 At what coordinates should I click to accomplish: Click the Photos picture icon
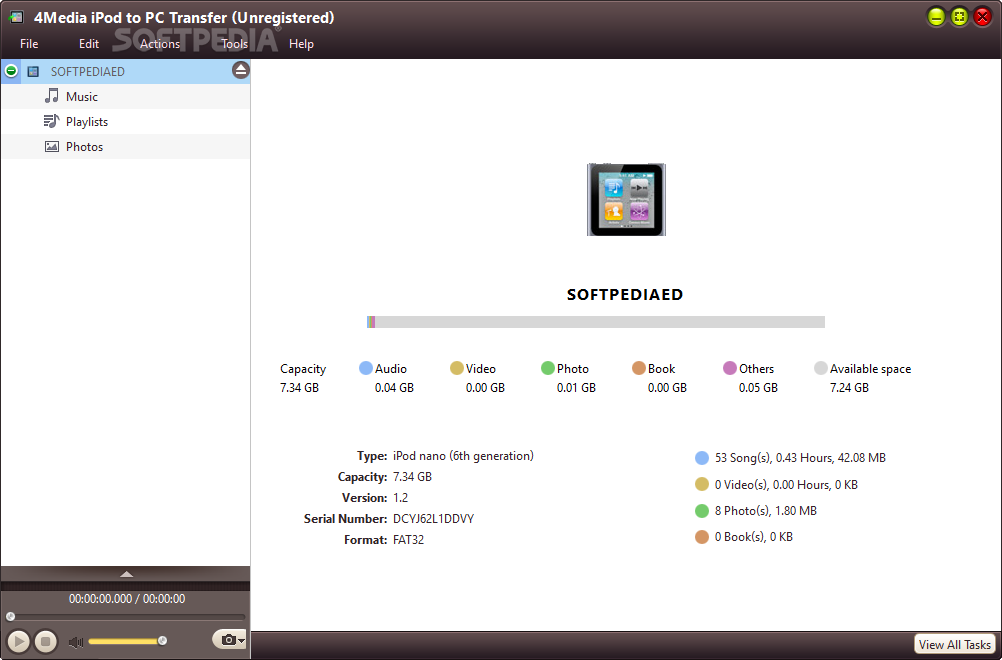(52, 146)
